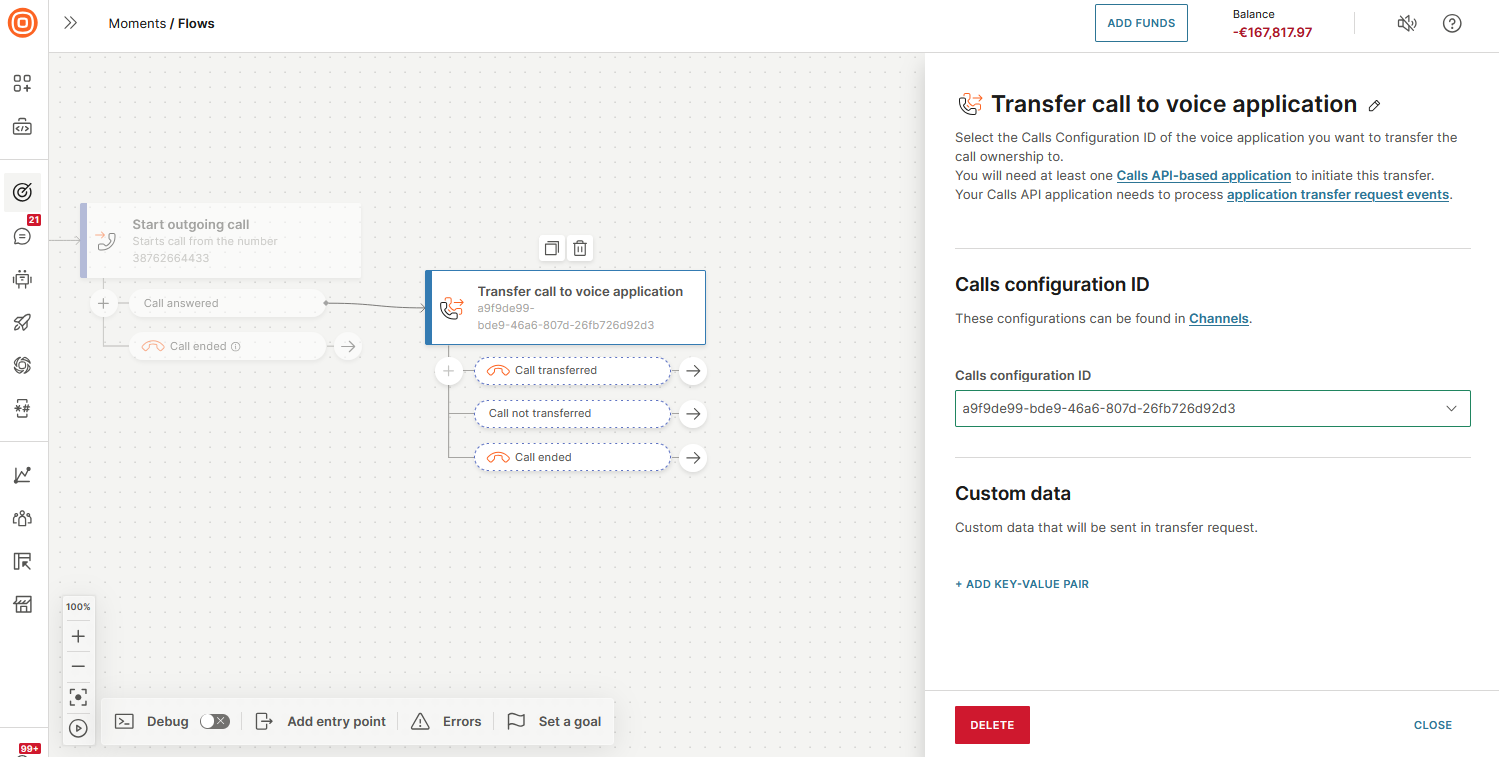Click the play button in zoom controls
The image size is (1499, 757).
[78, 728]
